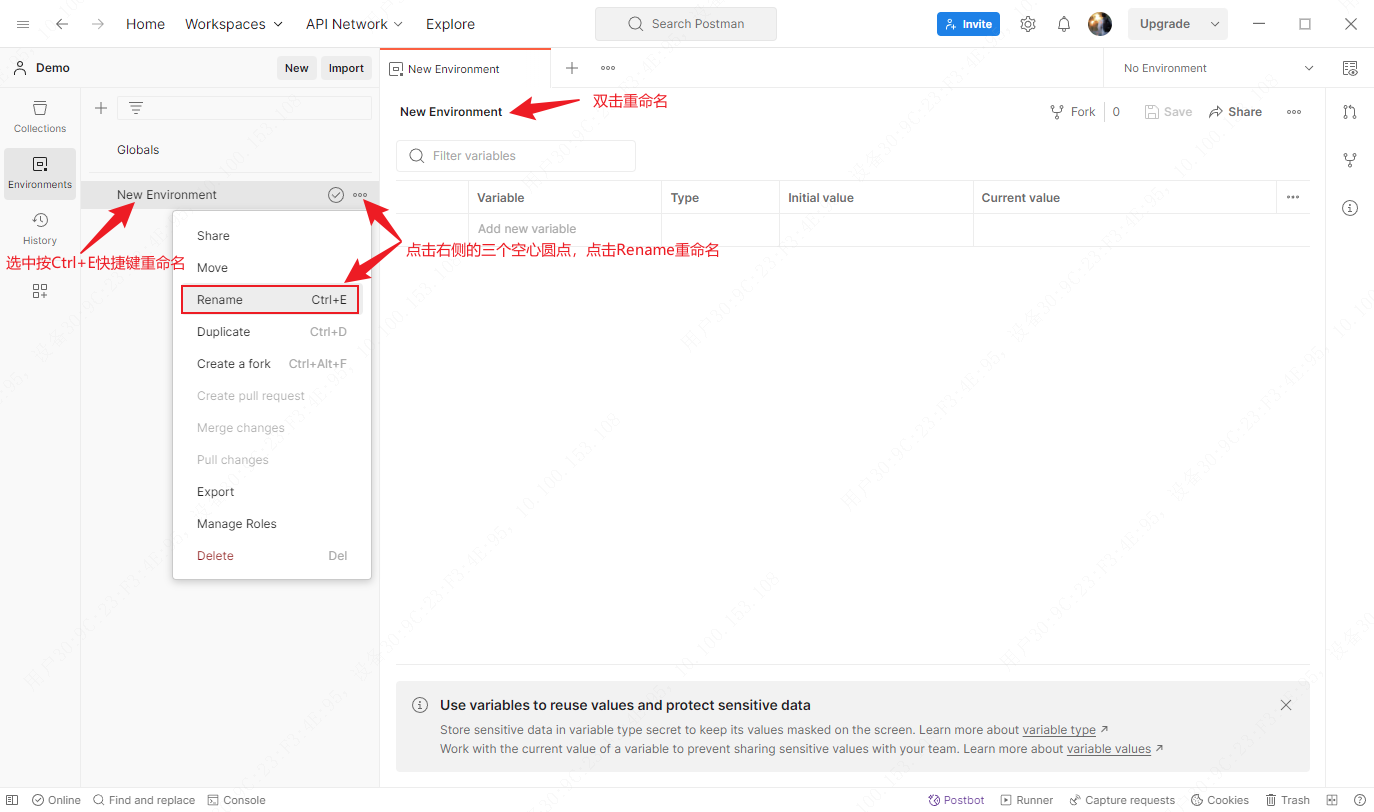This screenshot has width=1374, height=812.
Task: Select Share in the context menu
Action: (x=271, y=236)
